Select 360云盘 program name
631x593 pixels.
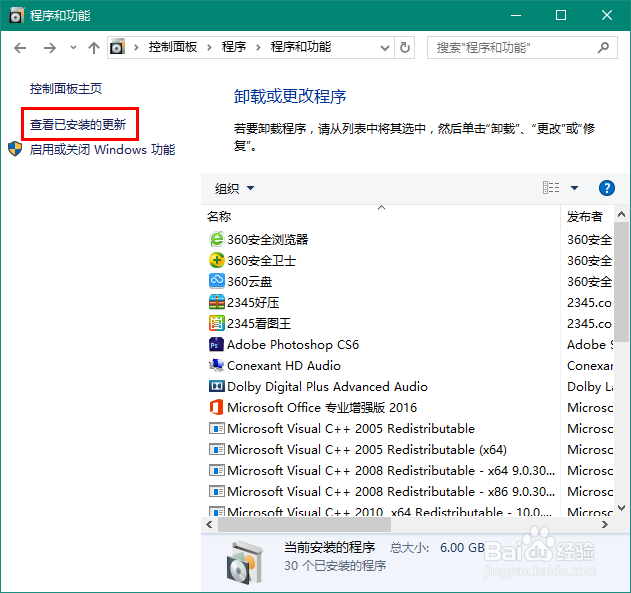(250, 282)
